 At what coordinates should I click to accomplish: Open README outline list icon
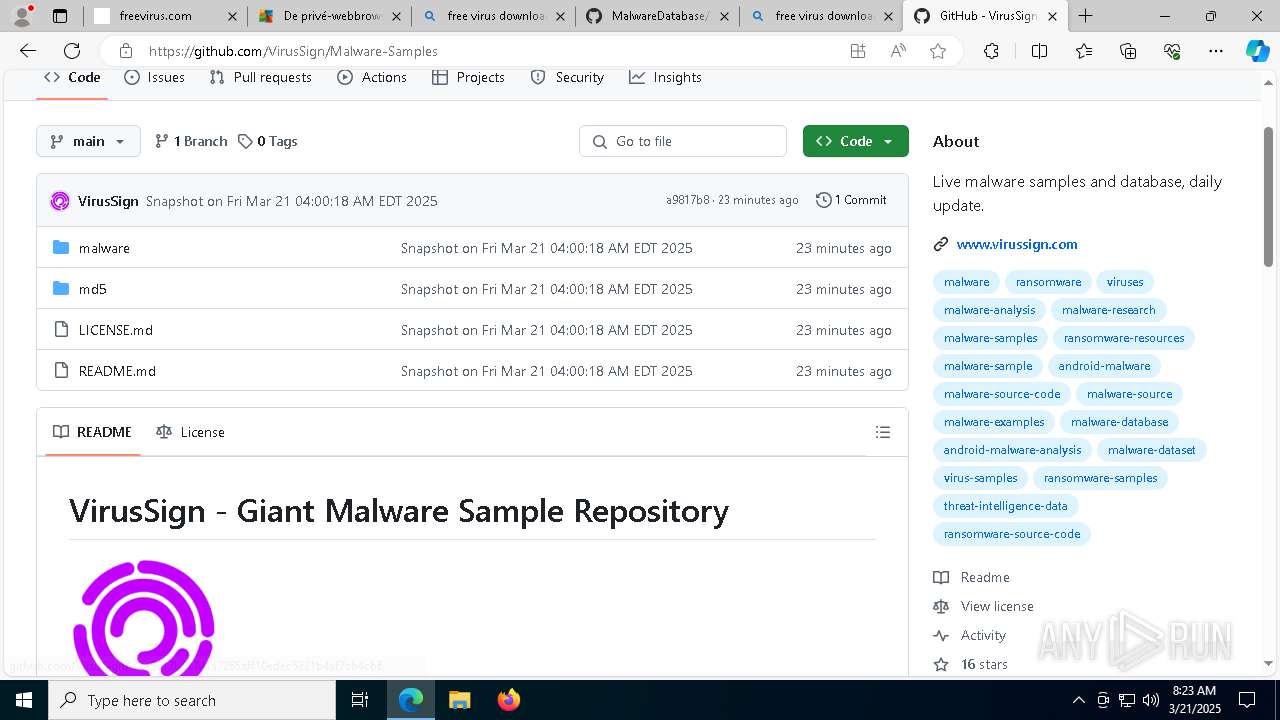(883, 432)
